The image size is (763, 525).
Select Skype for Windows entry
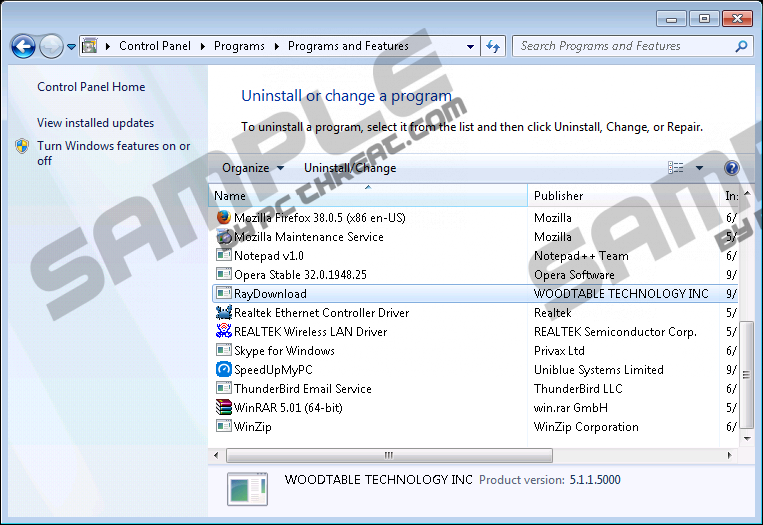tap(284, 351)
